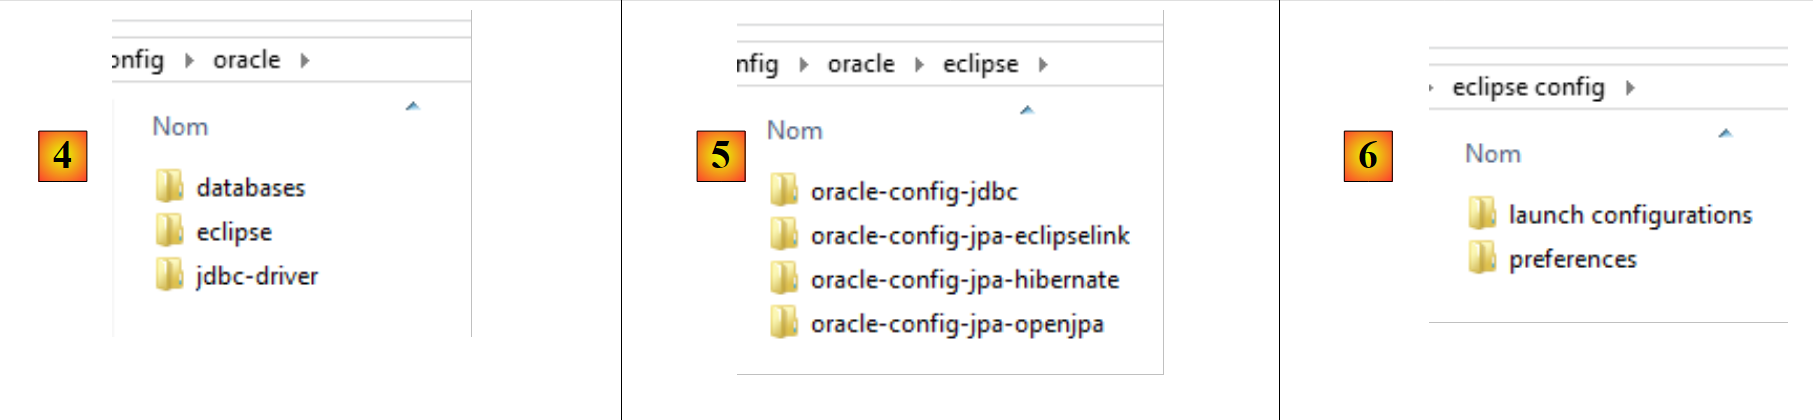Viewport: 1813px width, 420px height.
Task: Click the jdbc-driver folder icon
Action: (169, 274)
